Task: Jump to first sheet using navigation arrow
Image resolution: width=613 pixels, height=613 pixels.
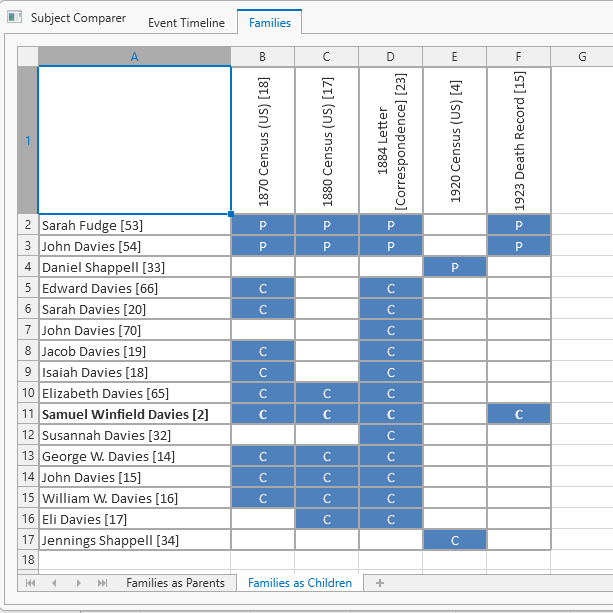Action: coord(30,583)
